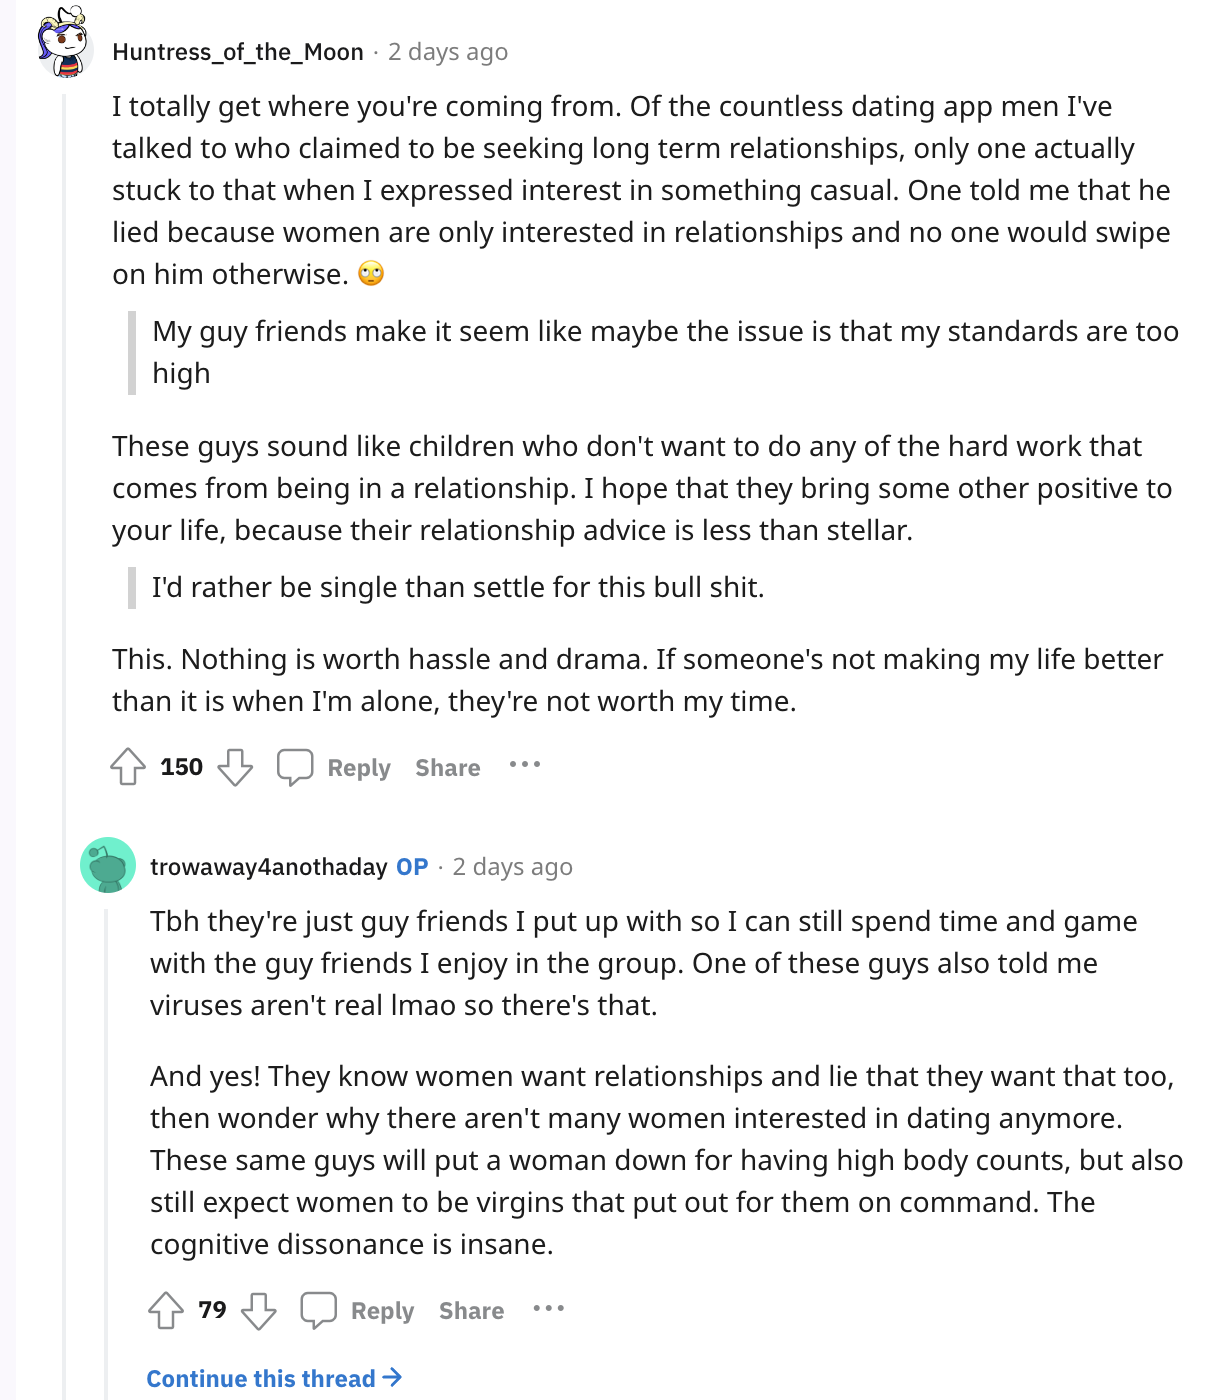Viewport: 1230px width, 1400px height.
Task: Upvote Huntress_of_the_Moon's comment
Action: pos(128,767)
